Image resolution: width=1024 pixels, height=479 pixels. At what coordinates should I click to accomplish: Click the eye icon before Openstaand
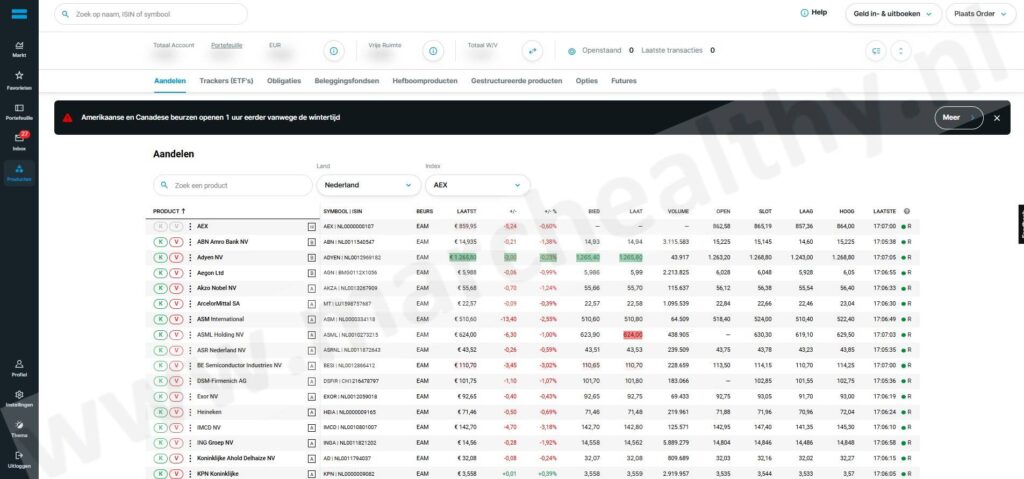coord(571,51)
